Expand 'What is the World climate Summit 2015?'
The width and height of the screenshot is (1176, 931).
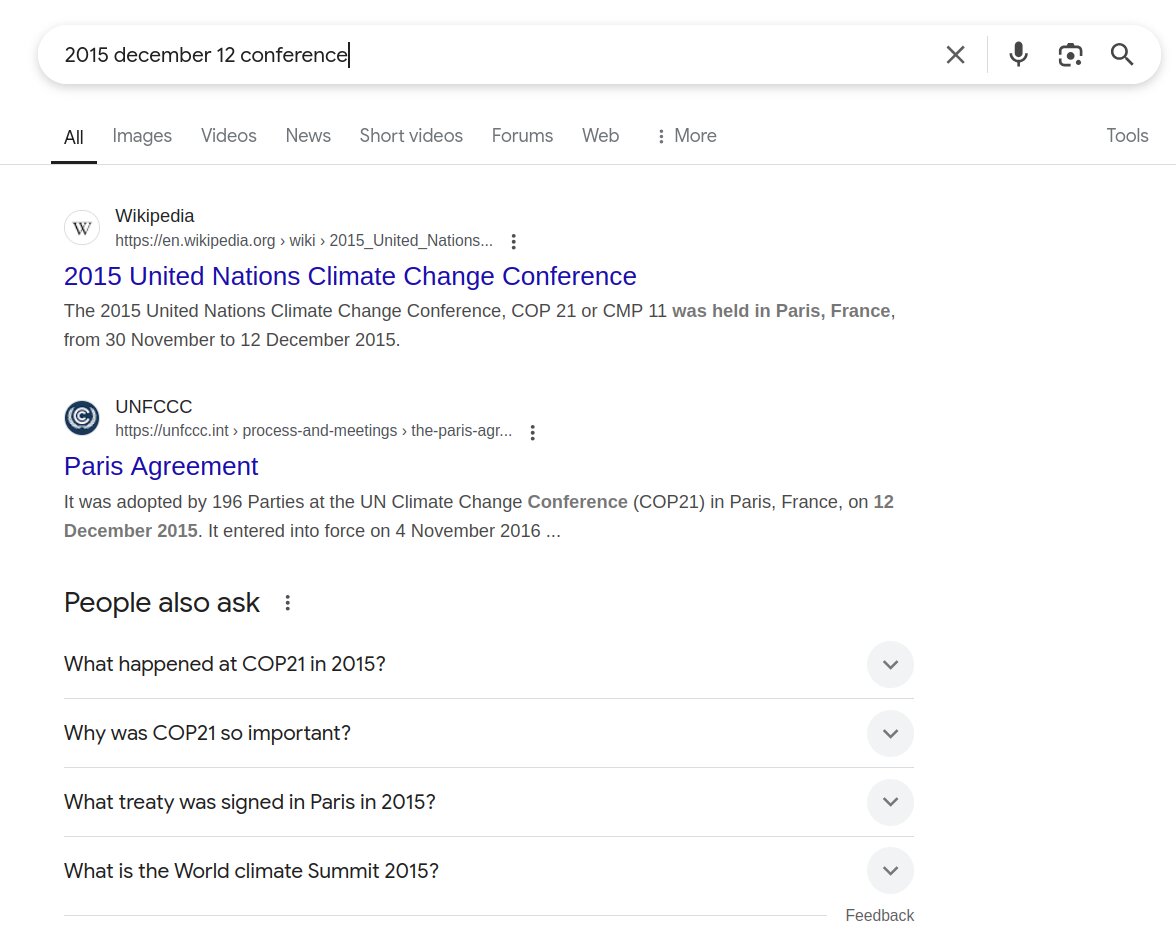pyautogui.click(x=889, y=870)
